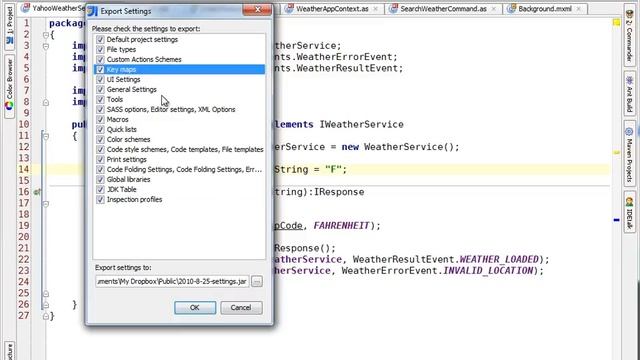Open the Project tool window
Viewport: 640px width, 360px height.
(x=9, y=26)
